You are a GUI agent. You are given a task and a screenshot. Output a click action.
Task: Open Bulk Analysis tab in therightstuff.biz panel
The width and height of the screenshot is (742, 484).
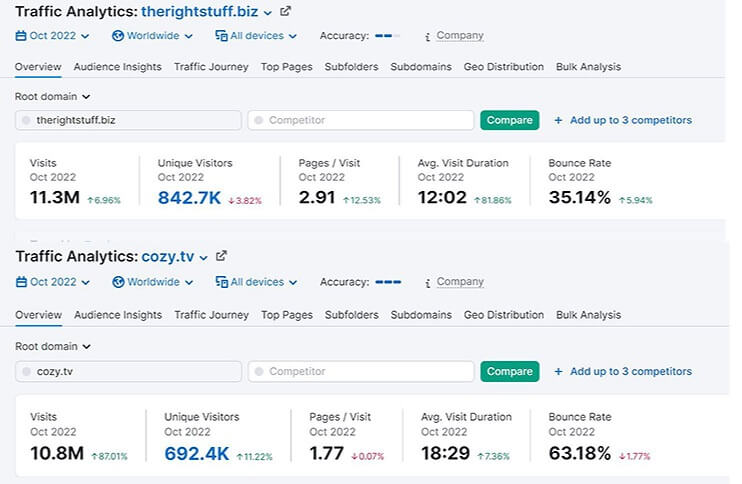[x=588, y=67]
